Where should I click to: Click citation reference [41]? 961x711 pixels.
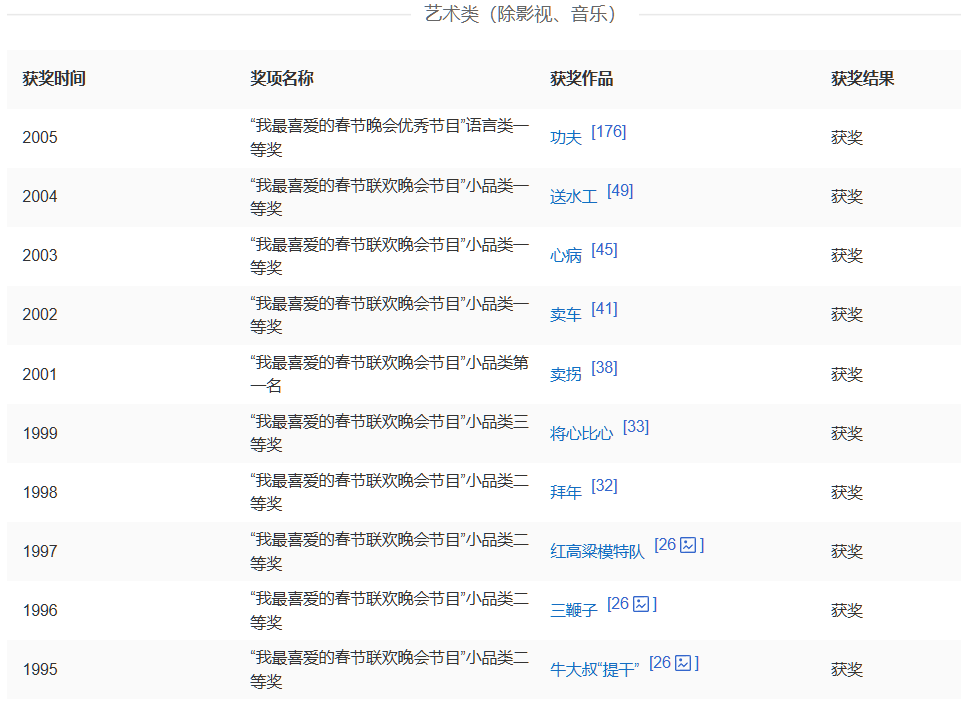(x=604, y=309)
